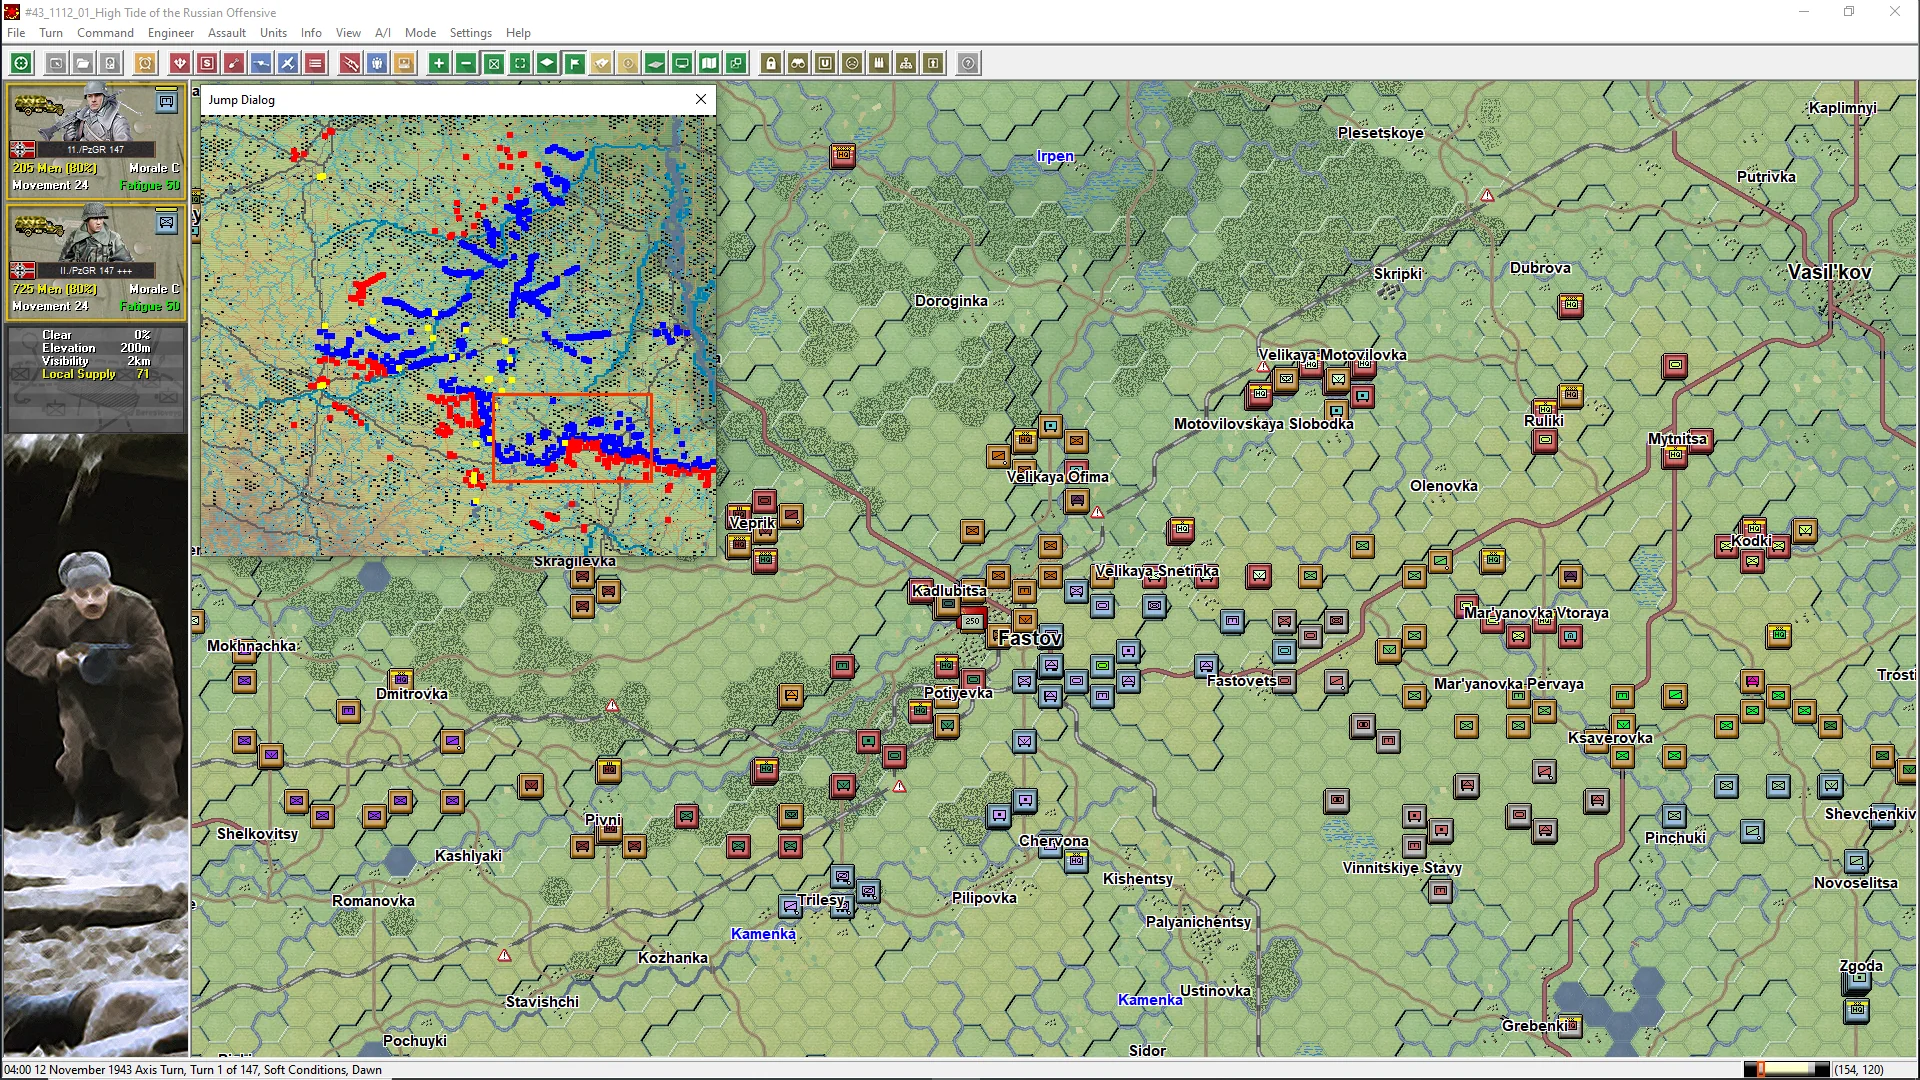The width and height of the screenshot is (1920, 1080).
Task: Click the Vasil'kov town label
Action: click(1829, 272)
